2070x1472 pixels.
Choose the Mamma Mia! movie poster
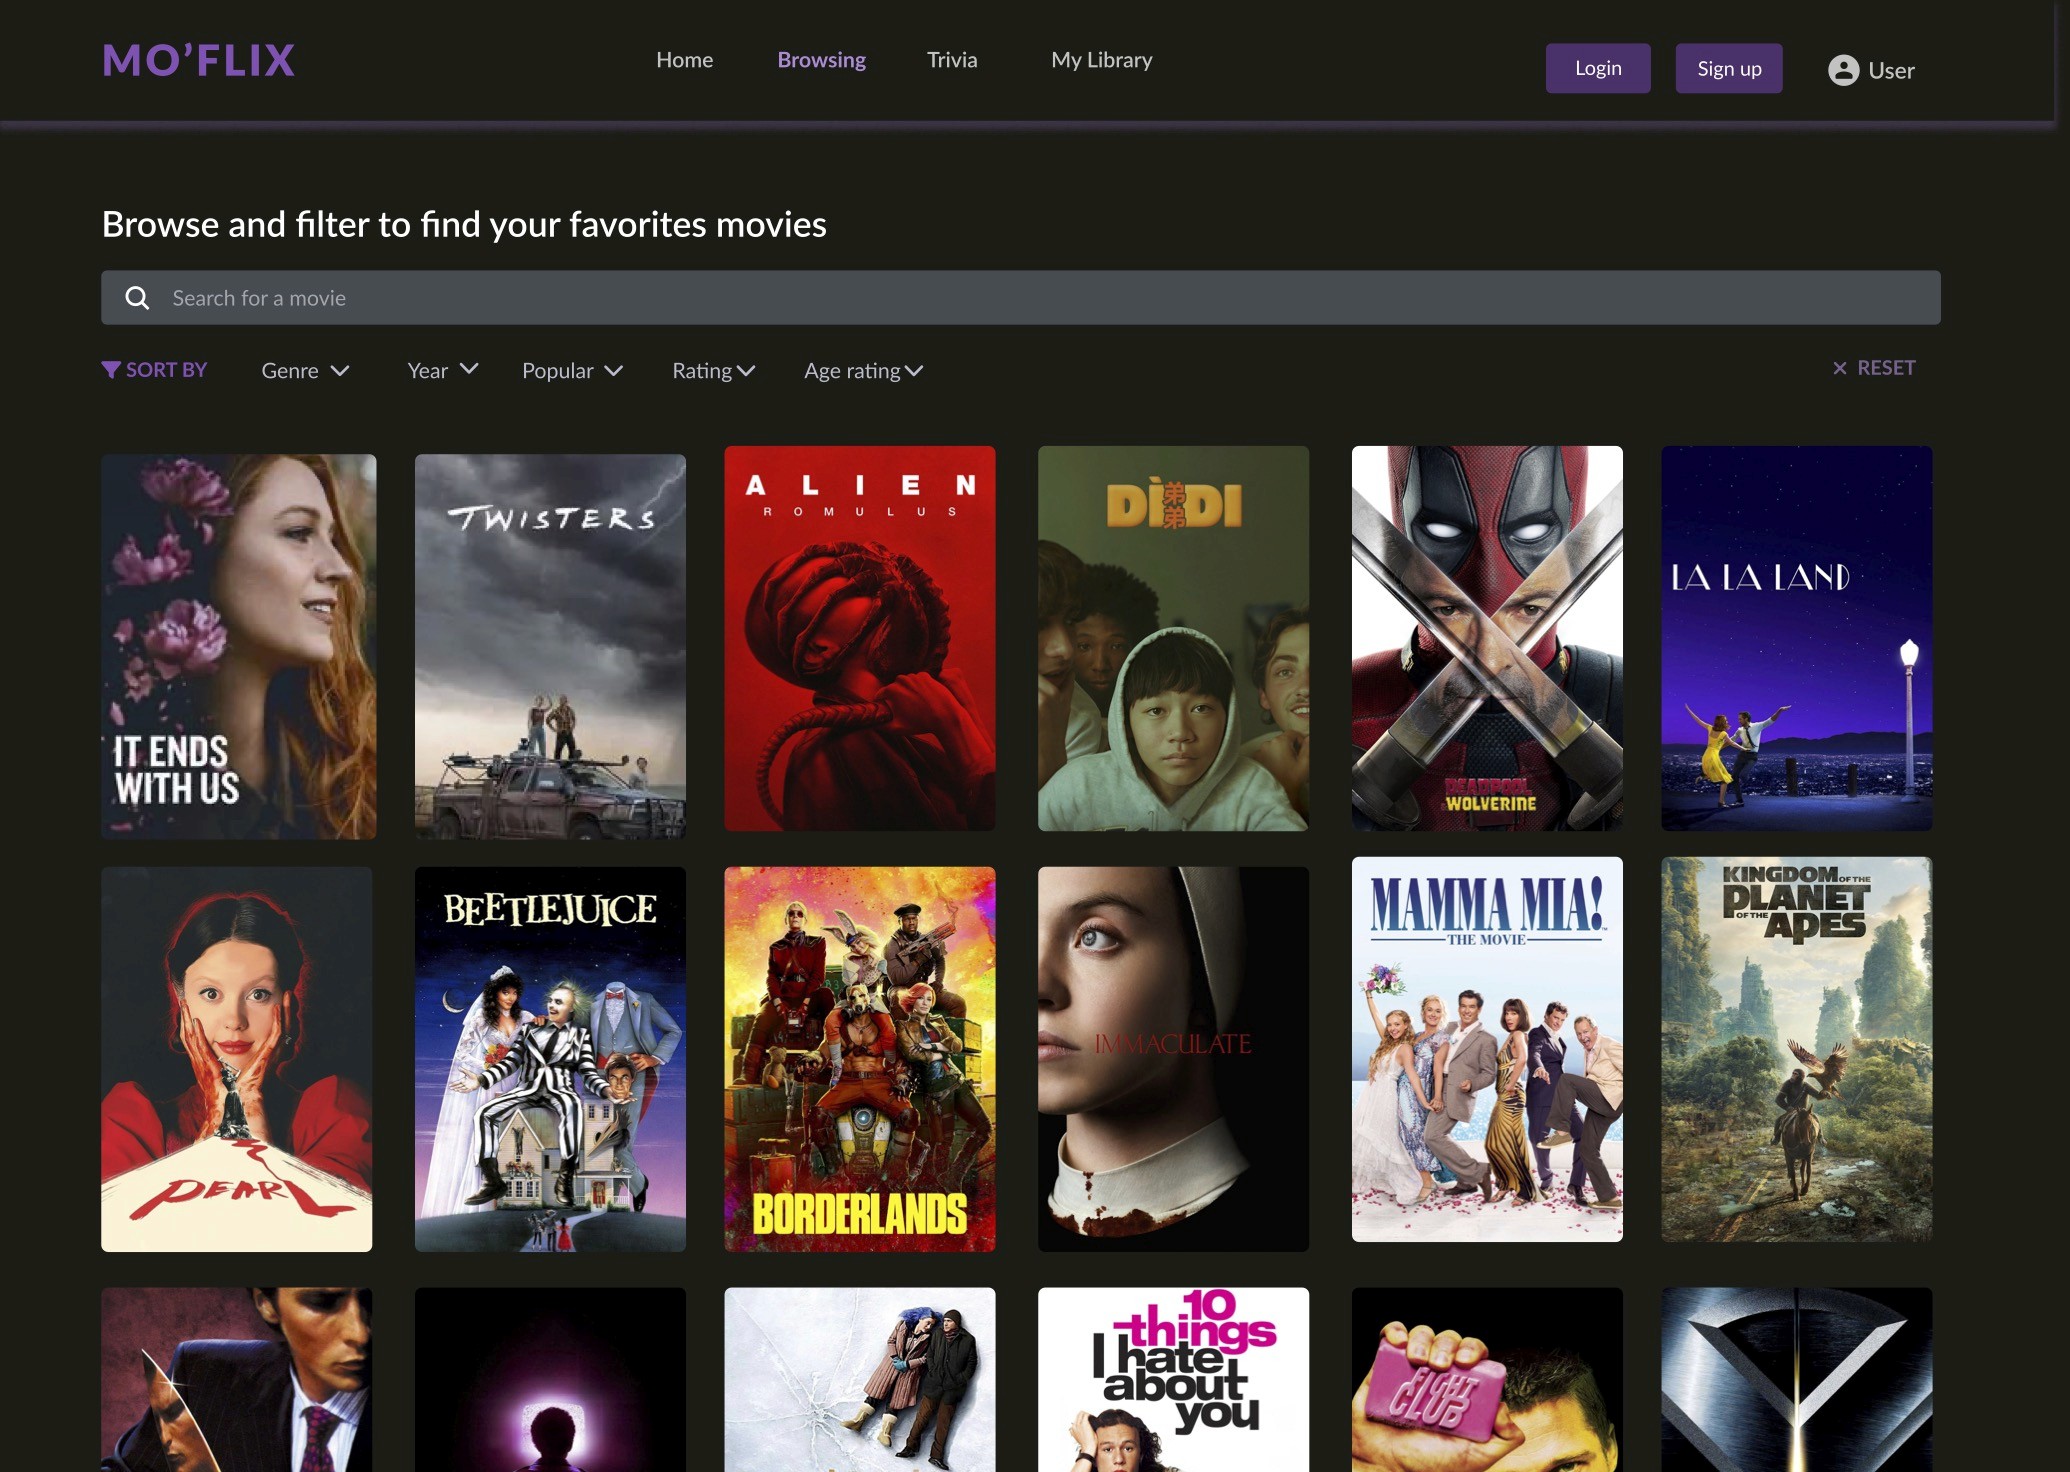pyautogui.click(x=1486, y=1049)
